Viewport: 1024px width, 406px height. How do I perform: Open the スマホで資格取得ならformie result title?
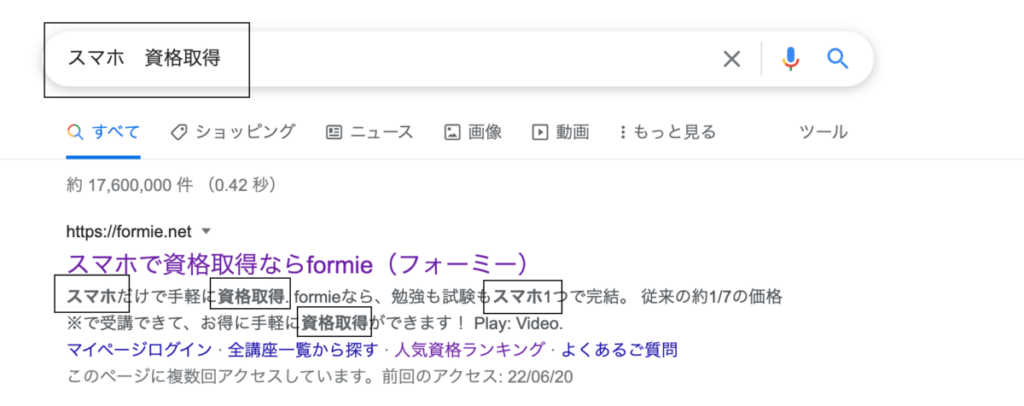point(296,264)
